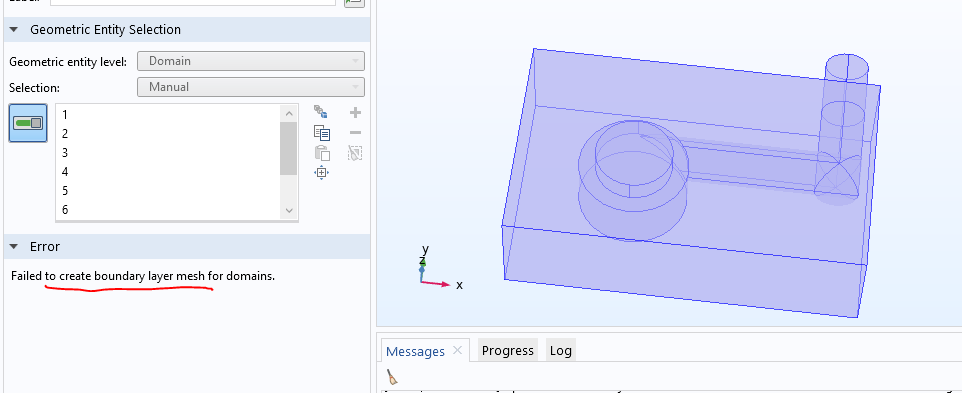Click the Add to Selection plus icon
The height and width of the screenshot is (393, 962).
tap(355, 112)
